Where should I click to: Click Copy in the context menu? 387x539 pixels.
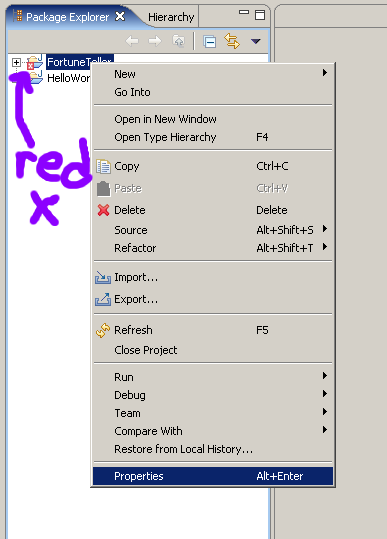pyautogui.click(x=213, y=166)
